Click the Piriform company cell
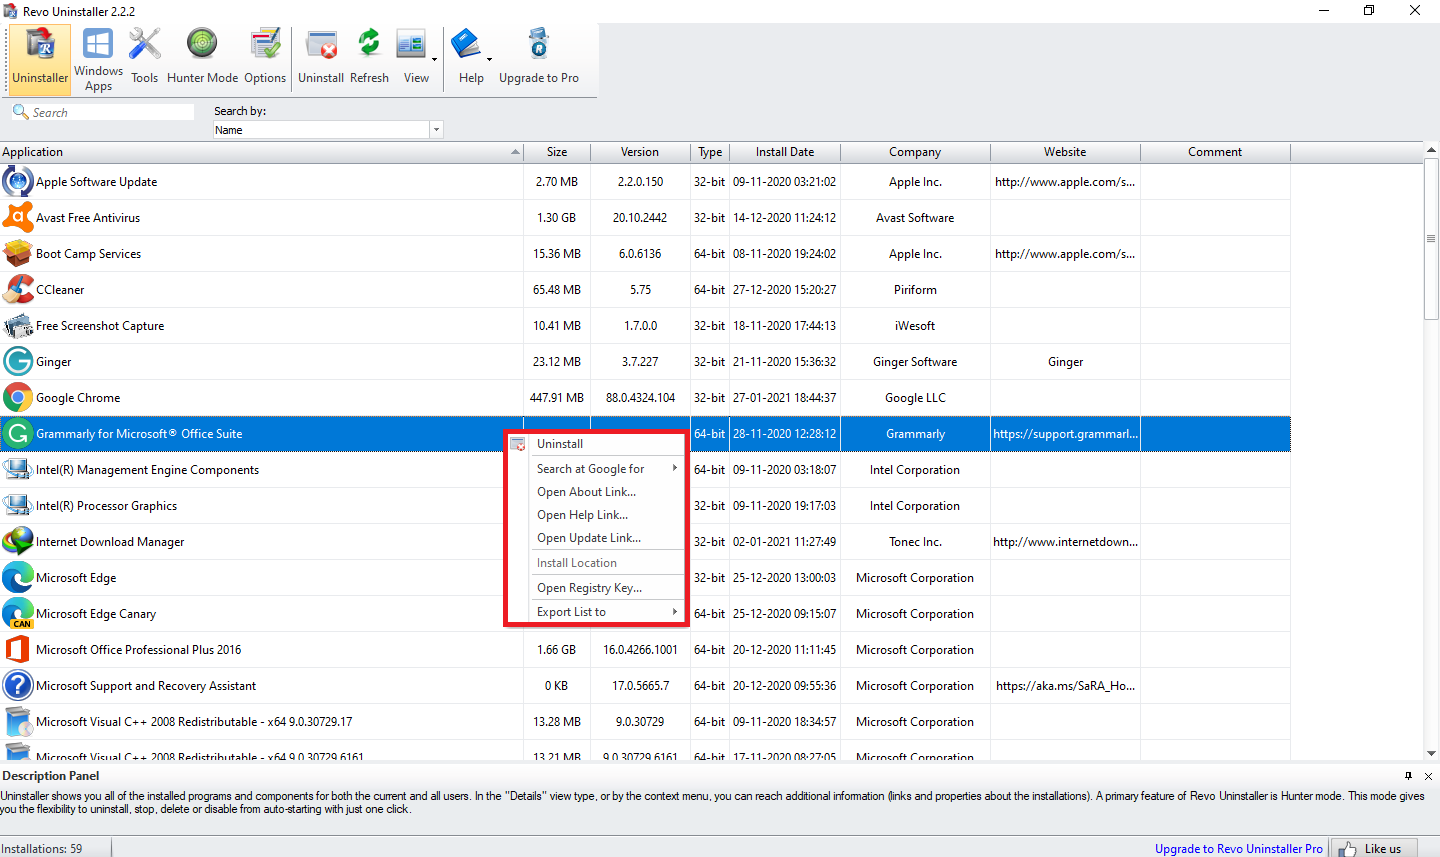 [915, 290]
